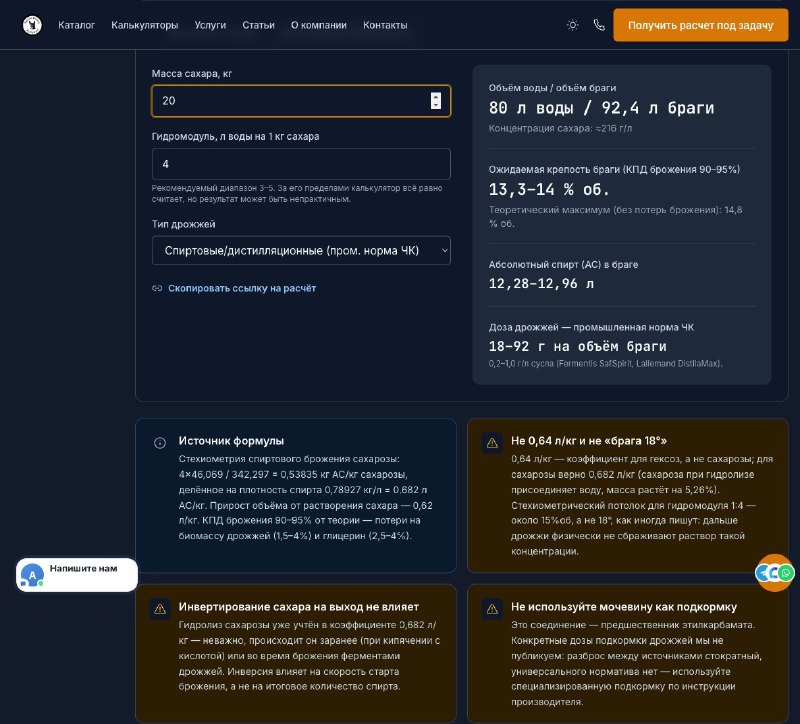The image size is (800, 724).
Task: Click warning icon in «брага 18°» card
Action: pos(492,442)
